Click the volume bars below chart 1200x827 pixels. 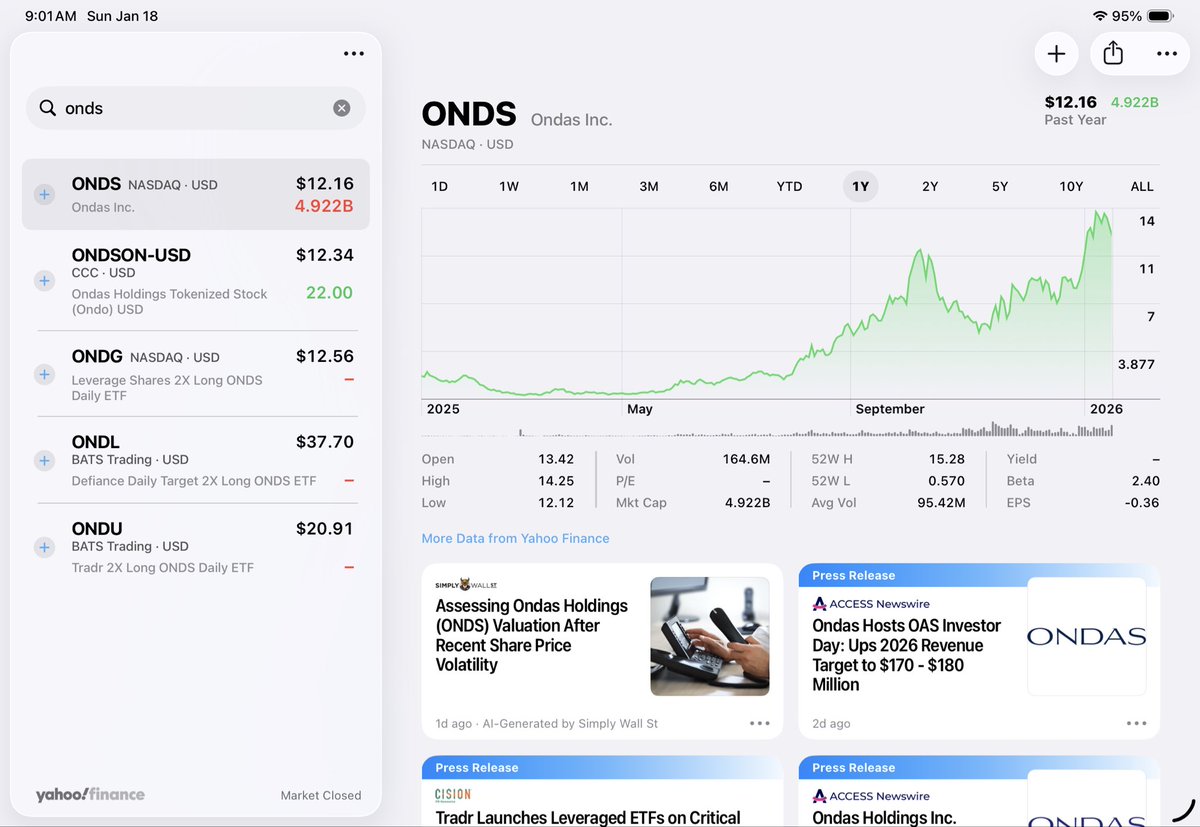point(767,429)
